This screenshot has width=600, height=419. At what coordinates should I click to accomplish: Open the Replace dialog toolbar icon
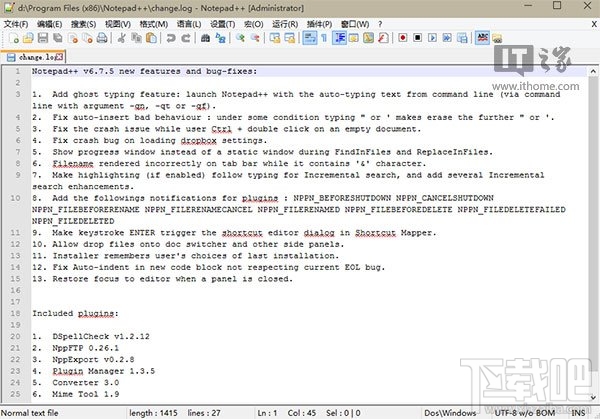pyautogui.click(x=220, y=38)
